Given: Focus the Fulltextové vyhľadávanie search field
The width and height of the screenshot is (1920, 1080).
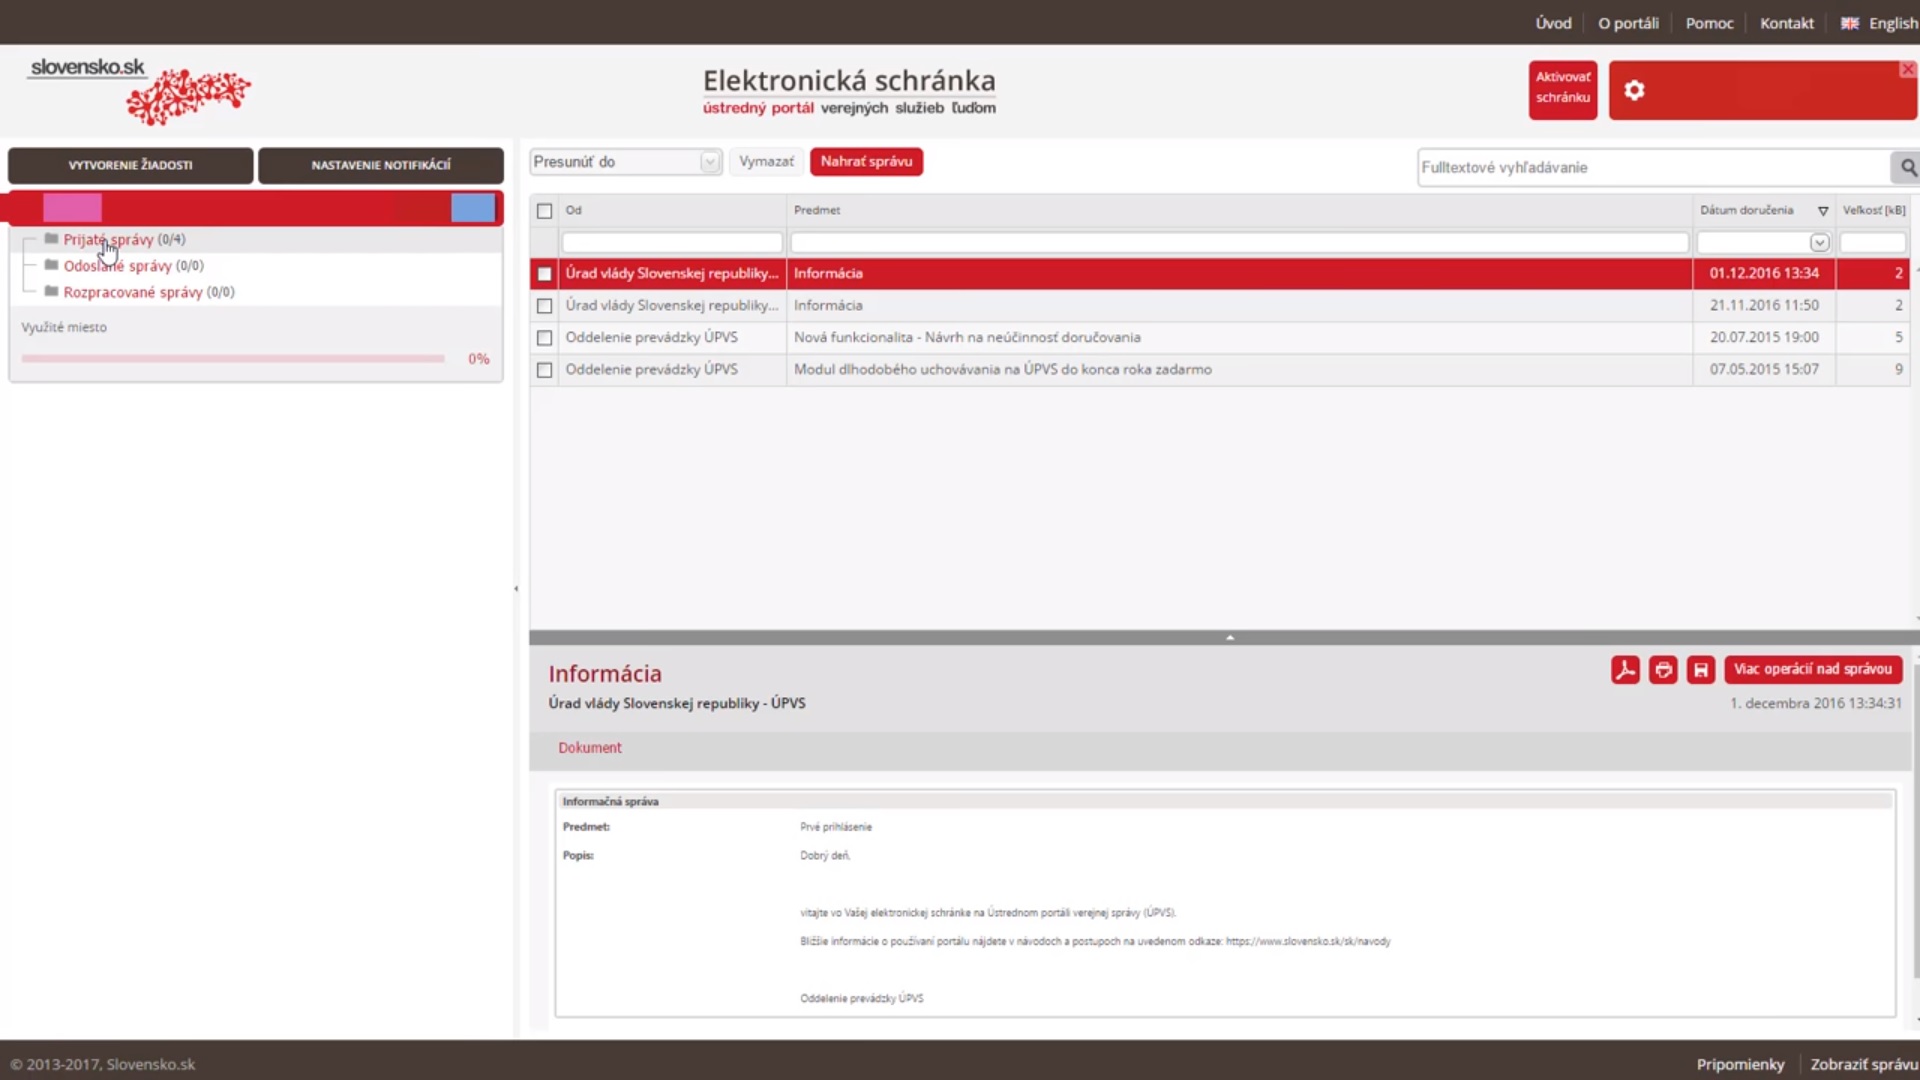Looking at the screenshot, I should tap(1654, 168).
